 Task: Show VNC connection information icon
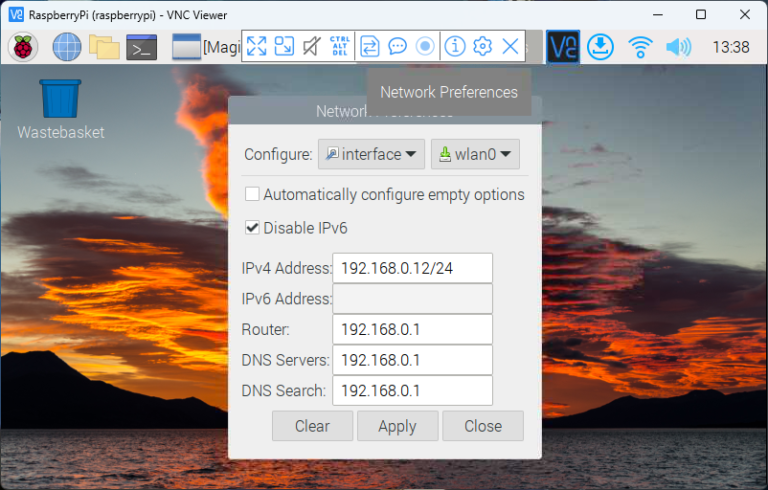click(455, 46)
